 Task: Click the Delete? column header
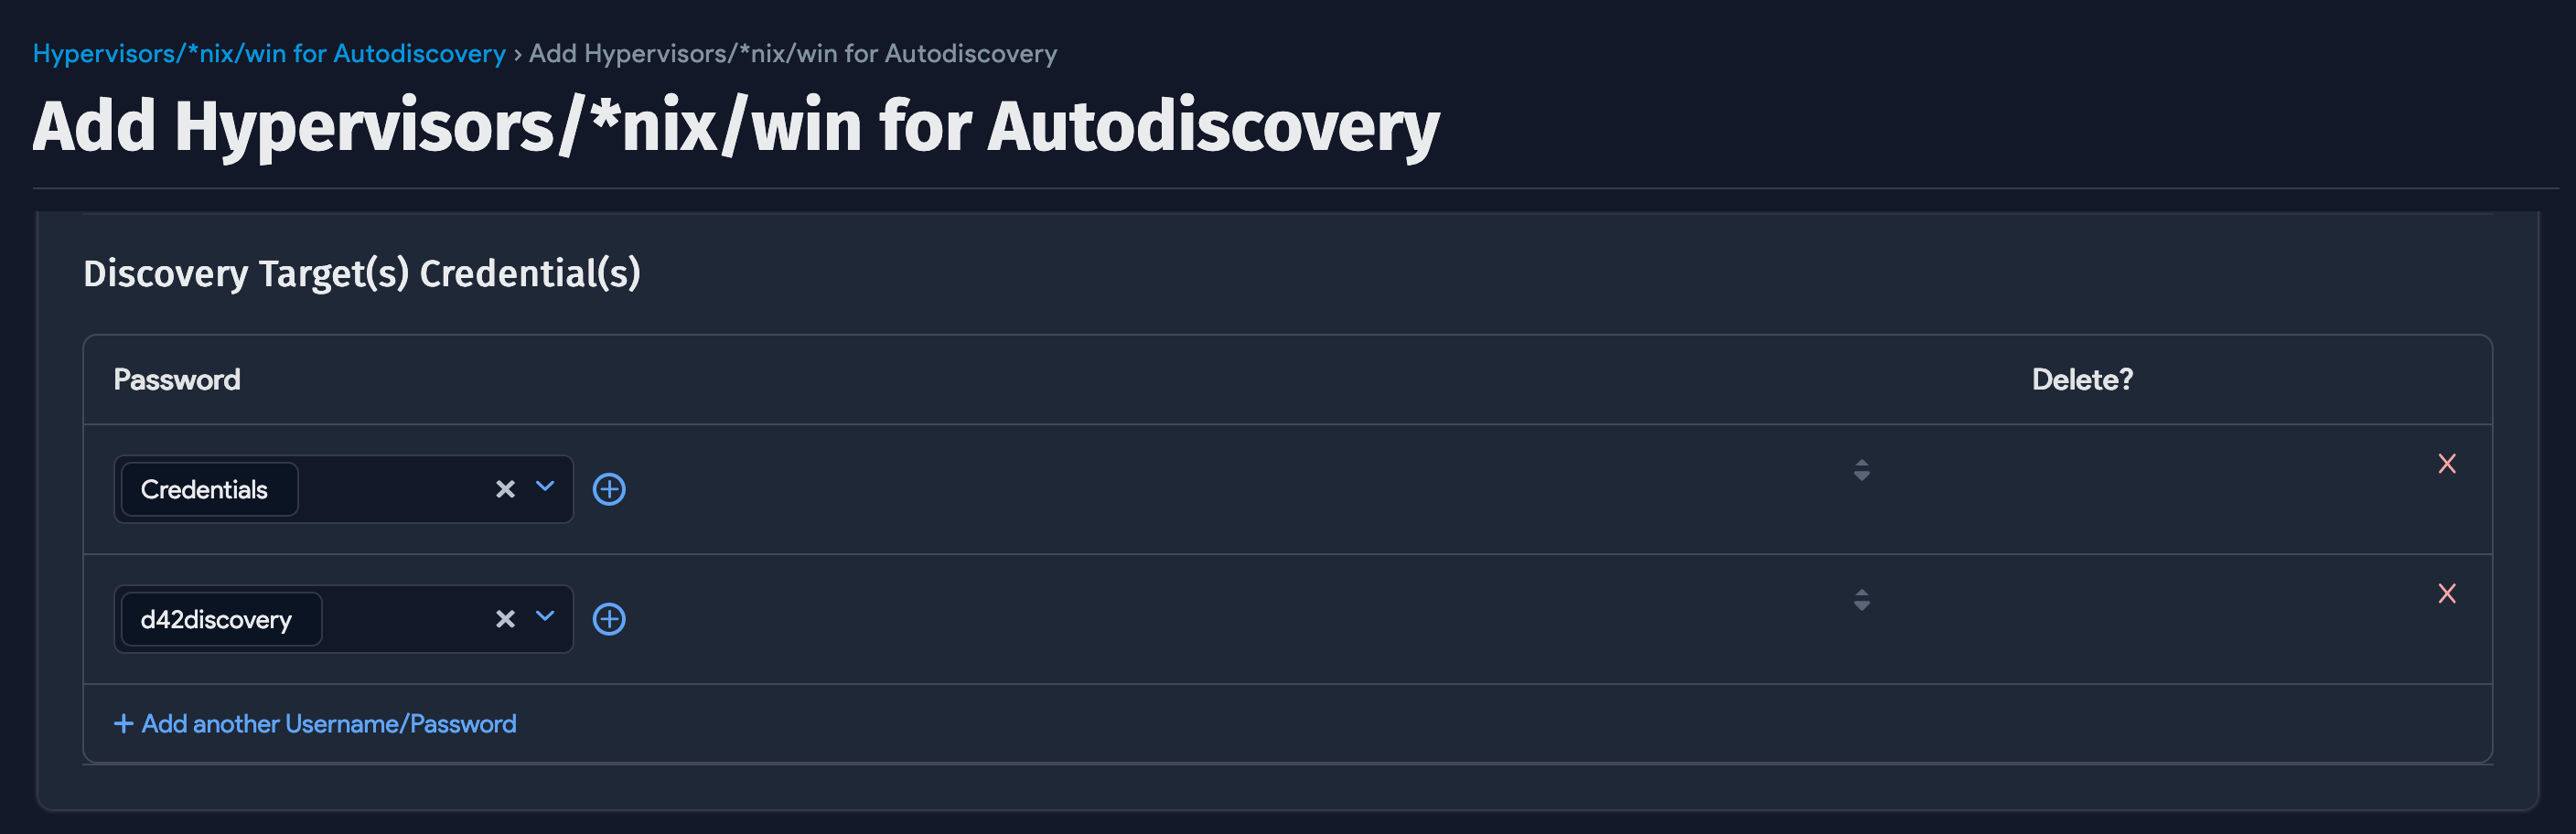(x=2081, y=380)
